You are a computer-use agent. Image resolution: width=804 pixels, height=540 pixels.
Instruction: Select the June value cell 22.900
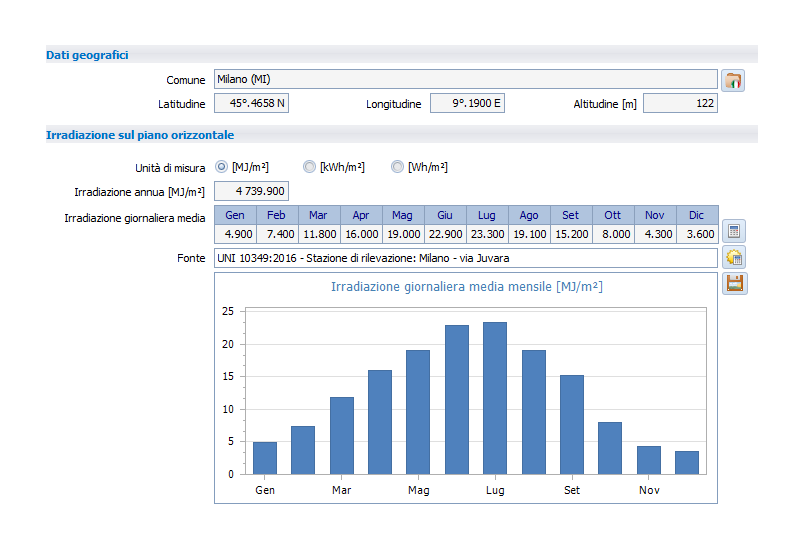point(445,234)
